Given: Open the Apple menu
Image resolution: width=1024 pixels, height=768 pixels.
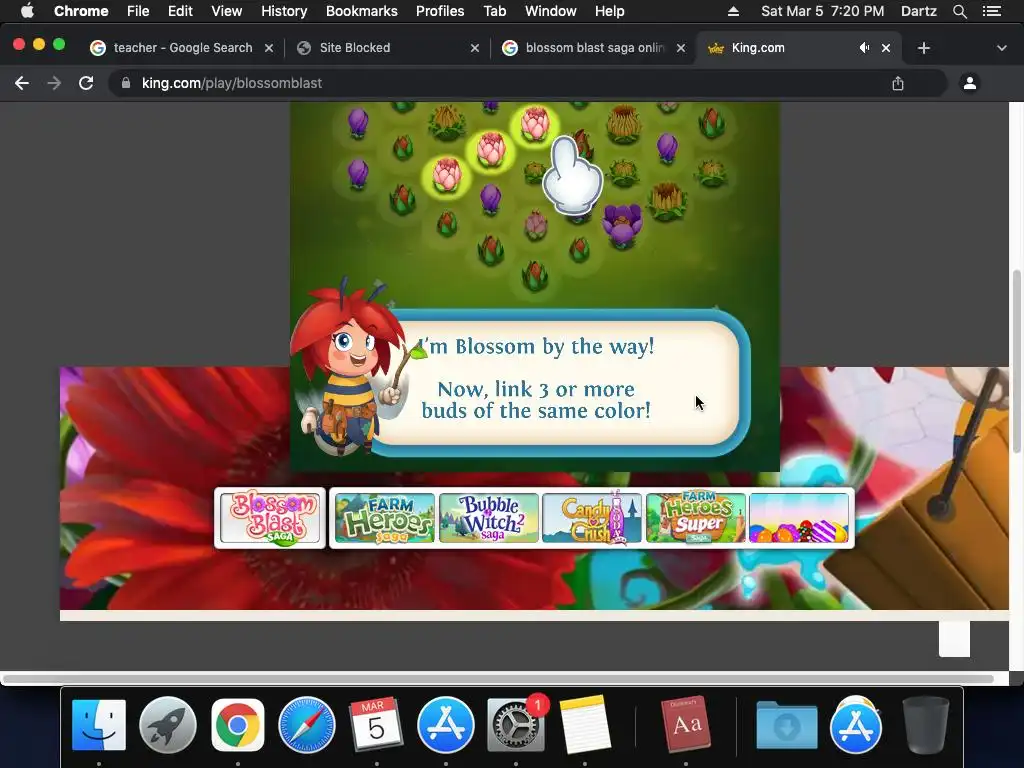Looking at the screenshot, I should click(x=27, y=11).
